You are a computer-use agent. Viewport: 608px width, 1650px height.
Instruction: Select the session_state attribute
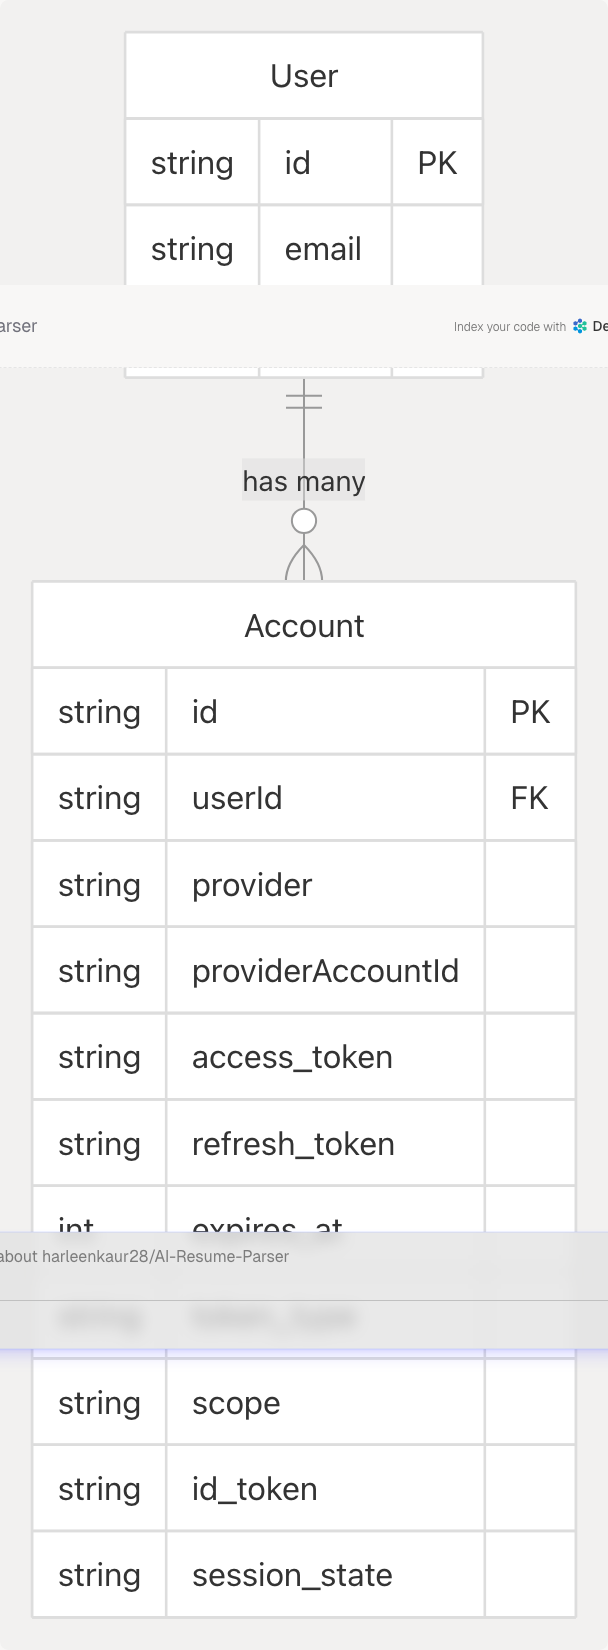[292, 1575]
